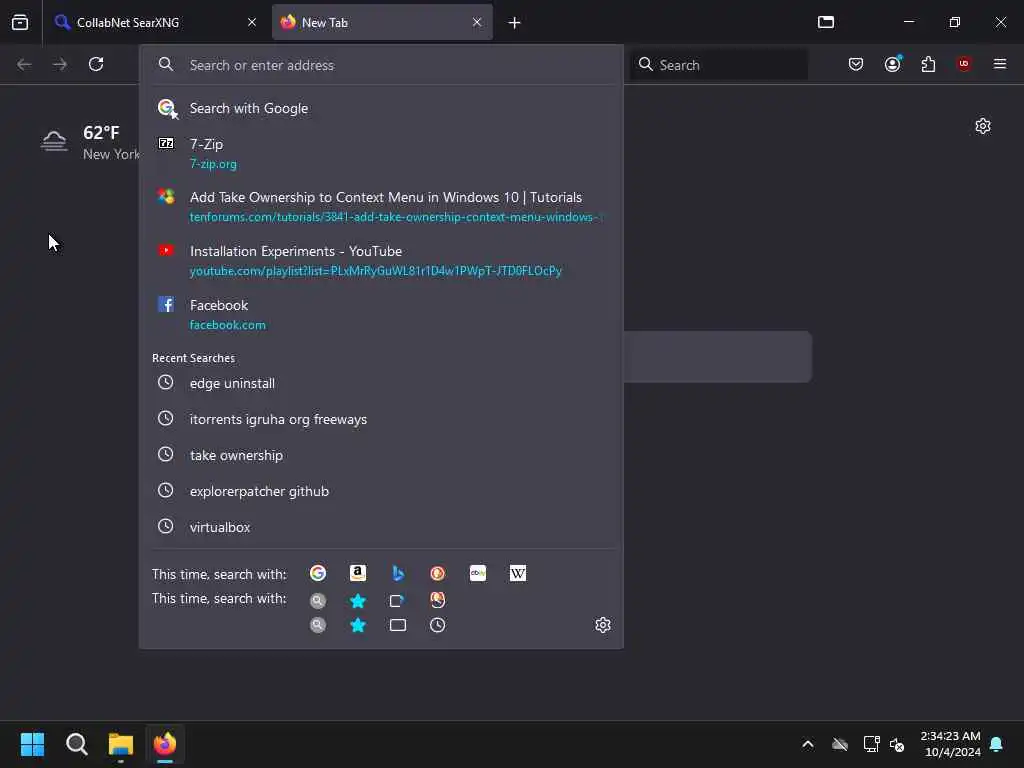
Task: Select recent search 'take ownership'
Action: [x=381, y=455]
